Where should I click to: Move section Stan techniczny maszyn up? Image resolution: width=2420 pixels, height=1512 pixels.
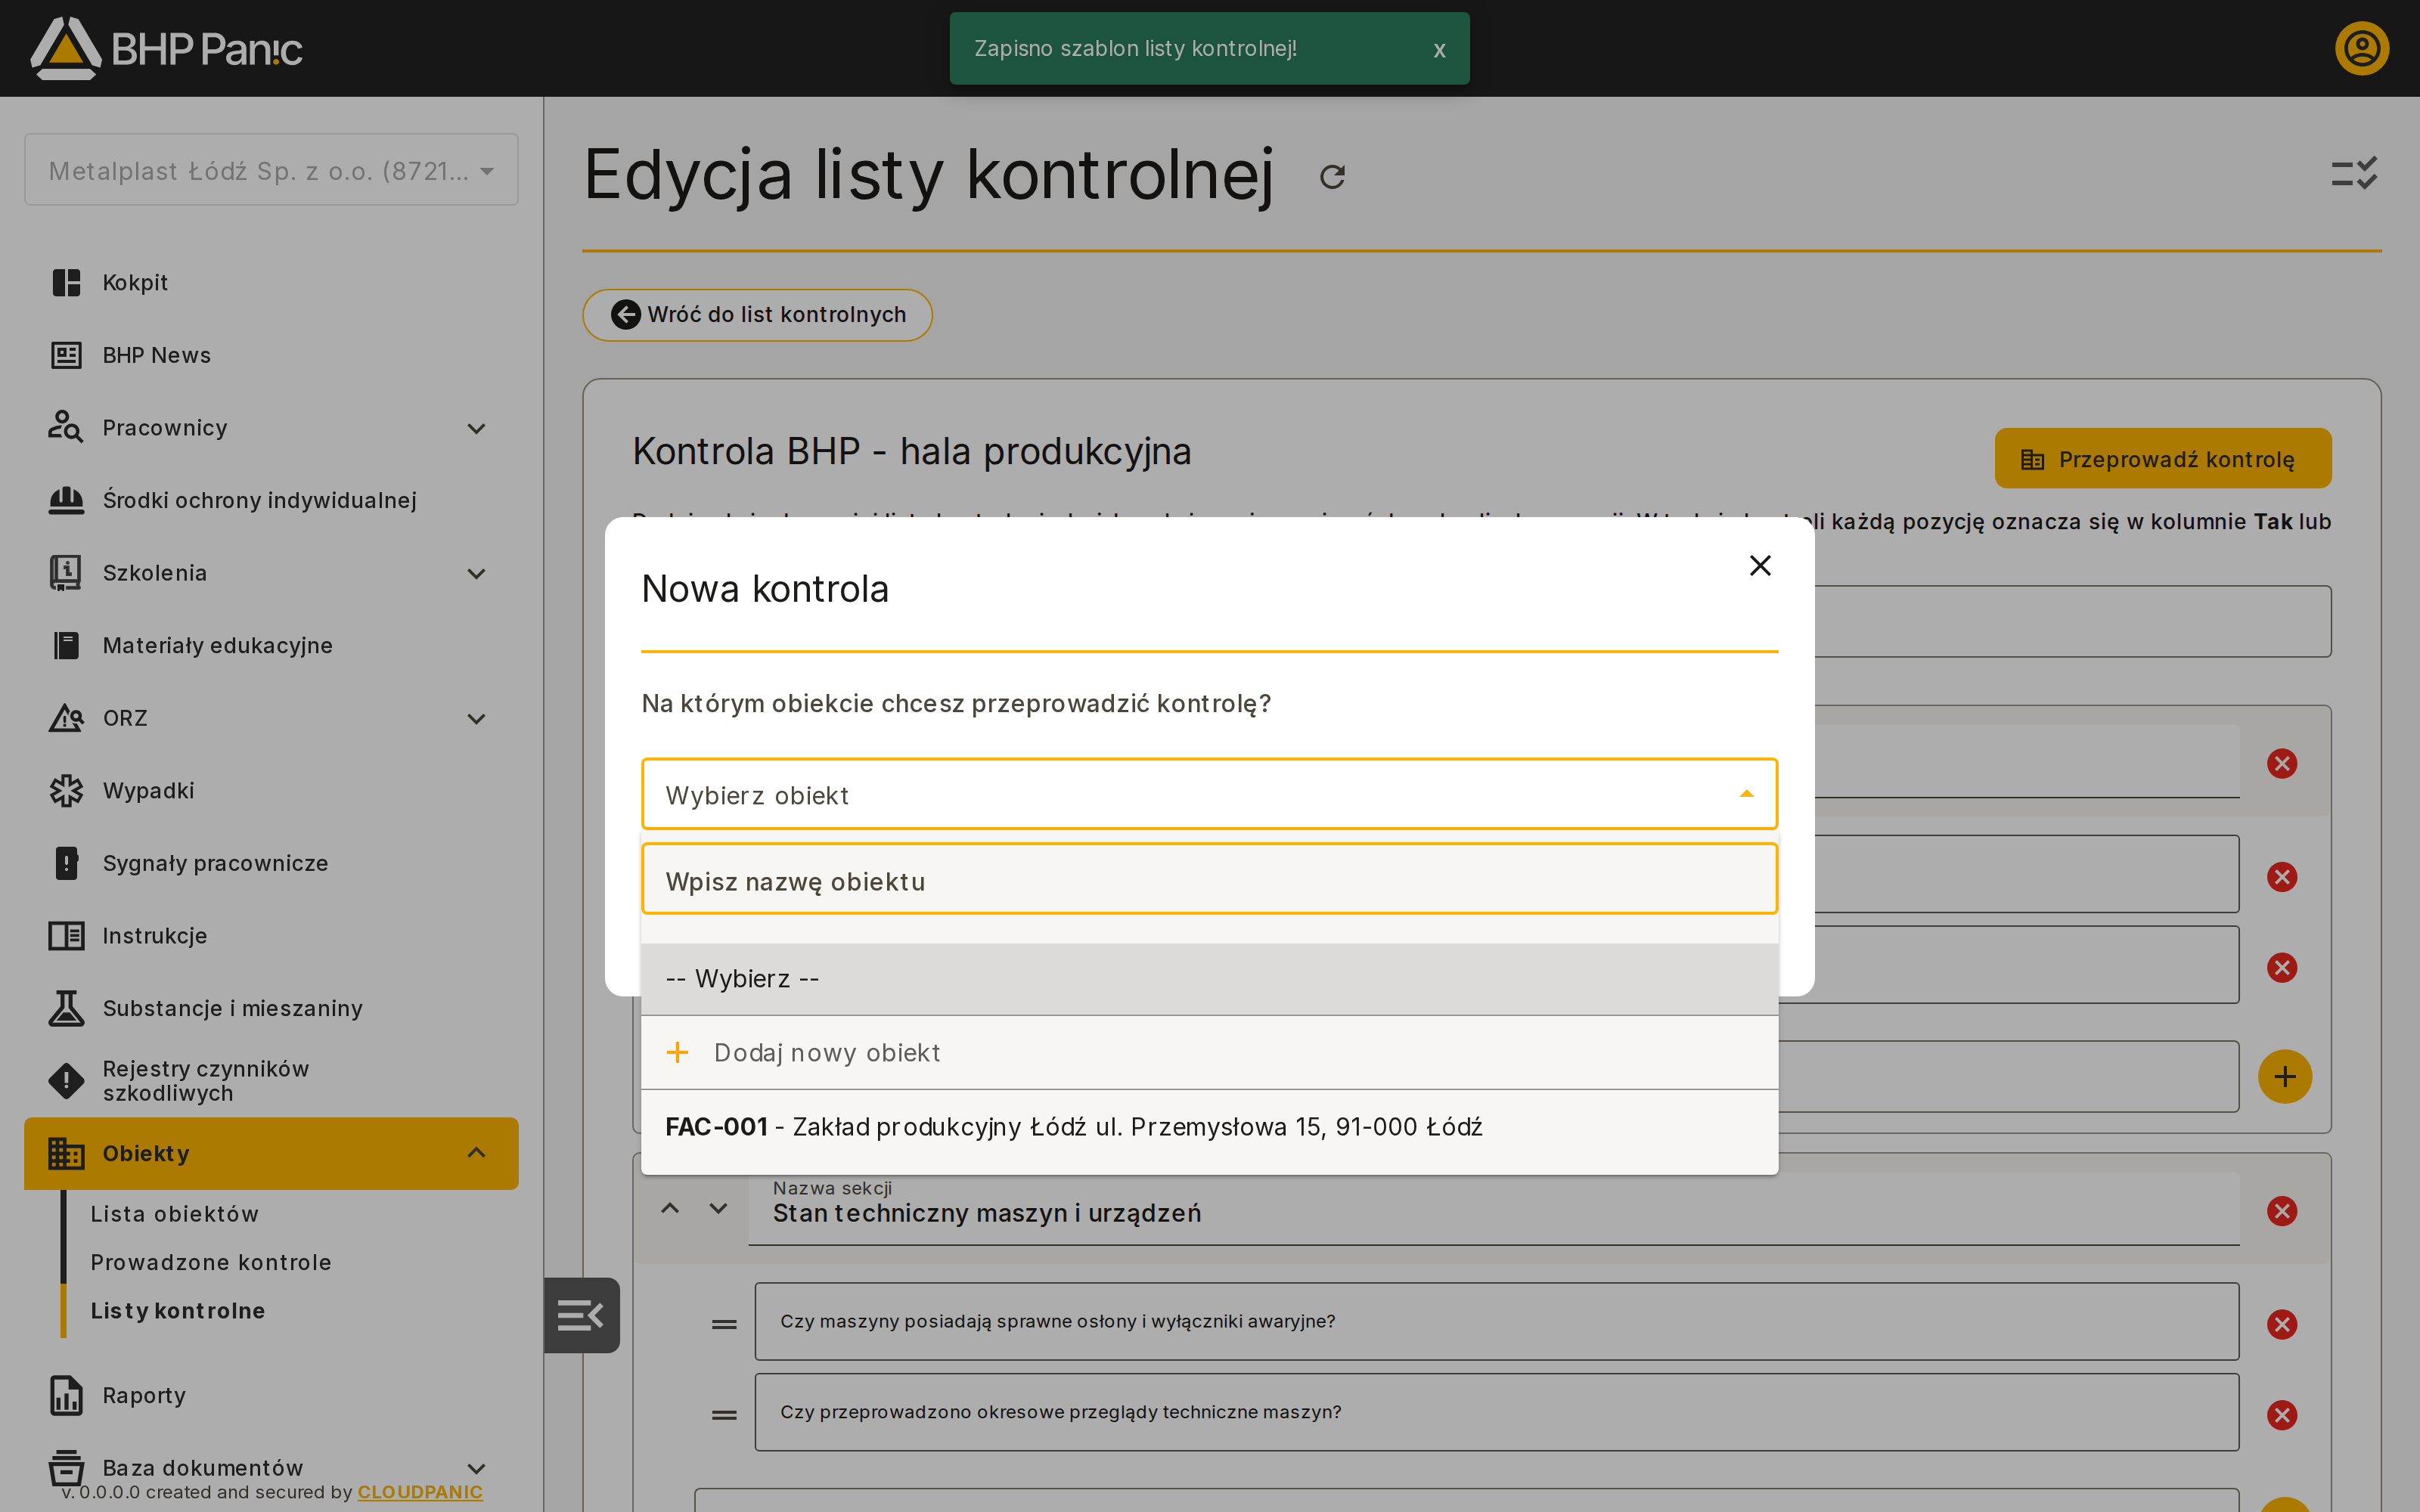tap(670, 1209)
